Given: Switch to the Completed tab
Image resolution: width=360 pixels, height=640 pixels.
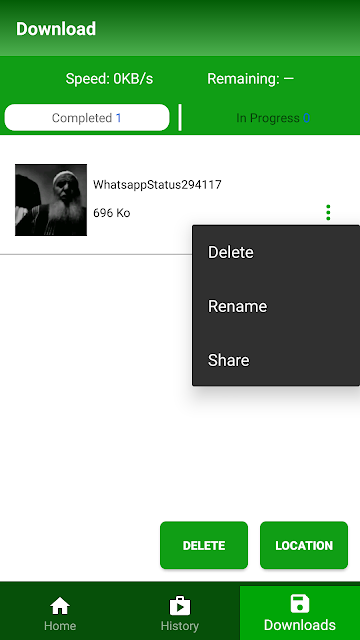Looking at the screenshot, I should (x=87, y=118).
